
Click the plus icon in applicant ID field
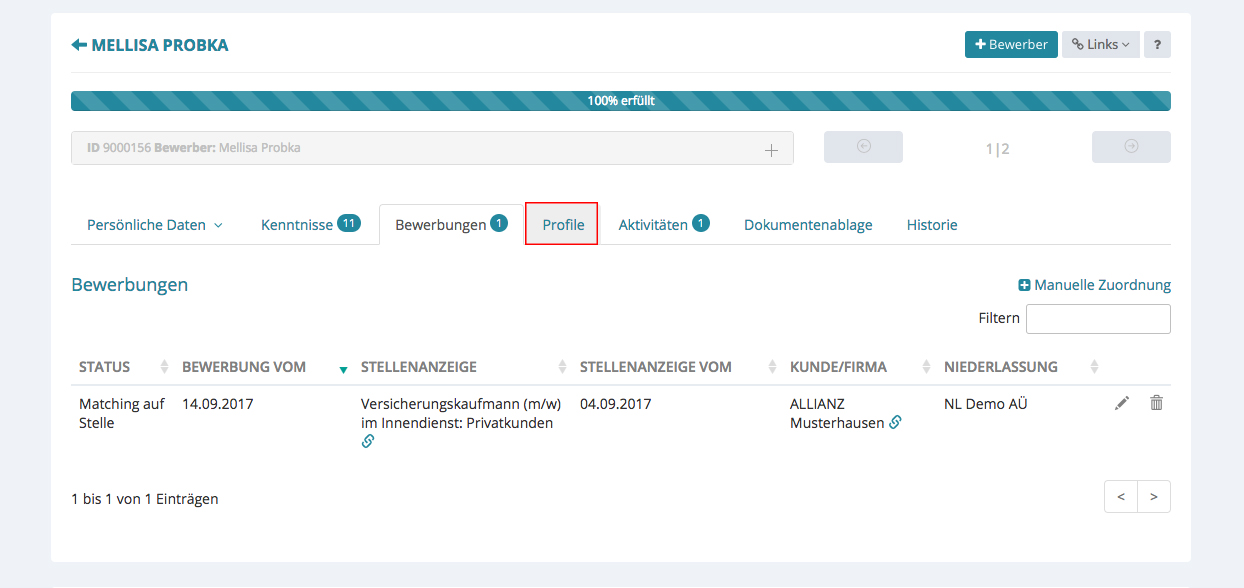point(771,149)
